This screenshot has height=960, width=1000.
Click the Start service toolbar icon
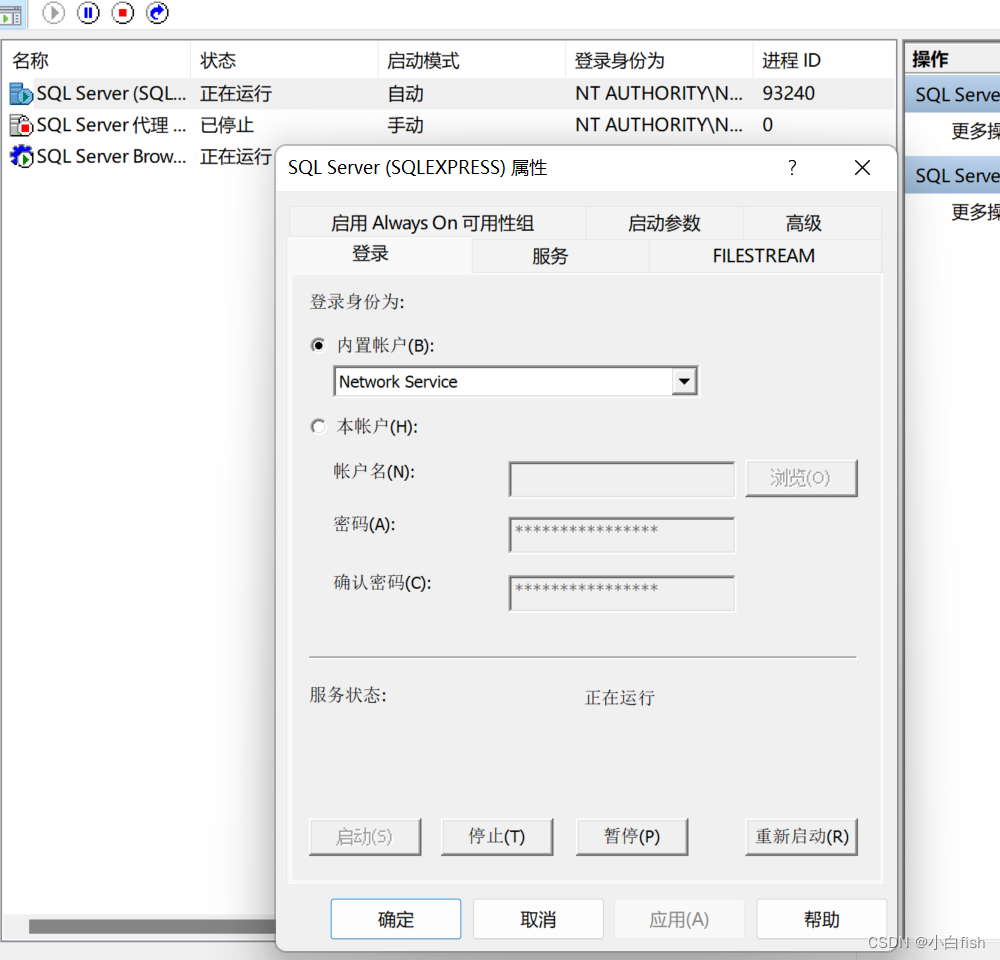pos(53,13)
